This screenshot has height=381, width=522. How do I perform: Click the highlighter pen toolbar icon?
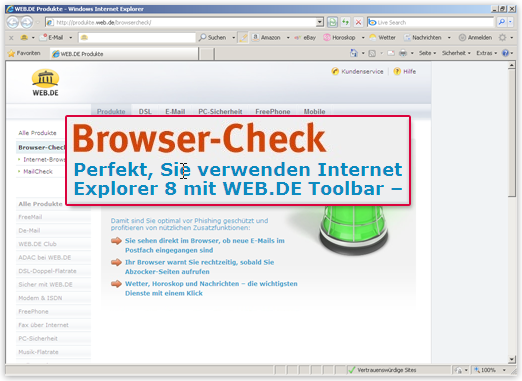tap(244, 38)
